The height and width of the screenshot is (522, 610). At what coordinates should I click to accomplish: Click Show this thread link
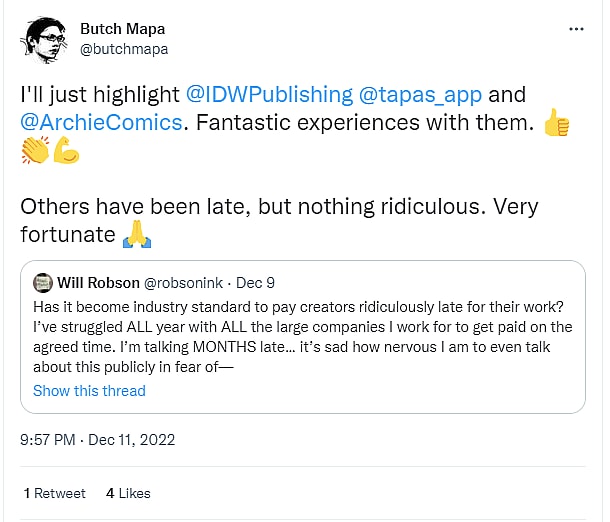(89, 391)
